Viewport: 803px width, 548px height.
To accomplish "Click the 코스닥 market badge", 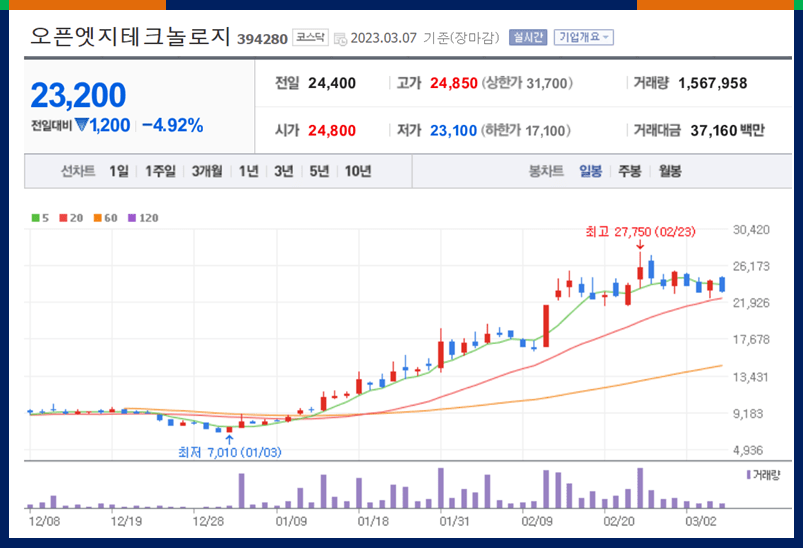I will pyautogui.click(x=310, y=37).
